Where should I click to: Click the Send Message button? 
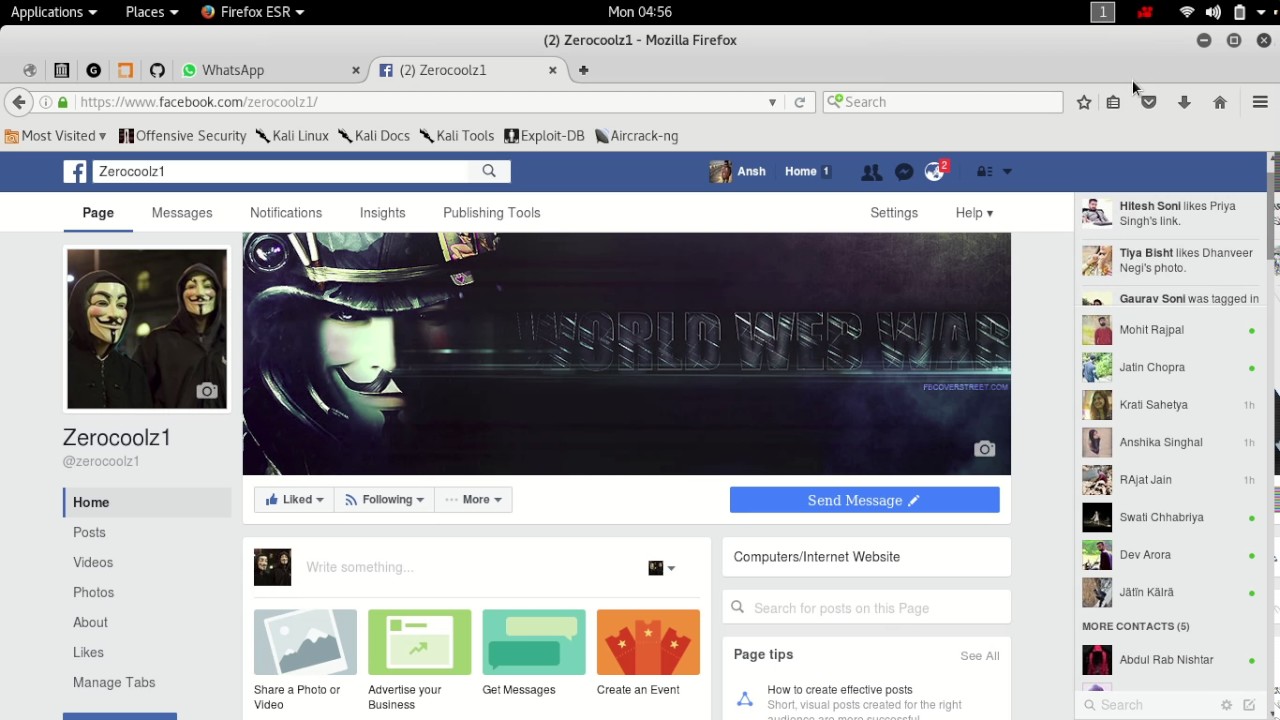coord(865,500)
